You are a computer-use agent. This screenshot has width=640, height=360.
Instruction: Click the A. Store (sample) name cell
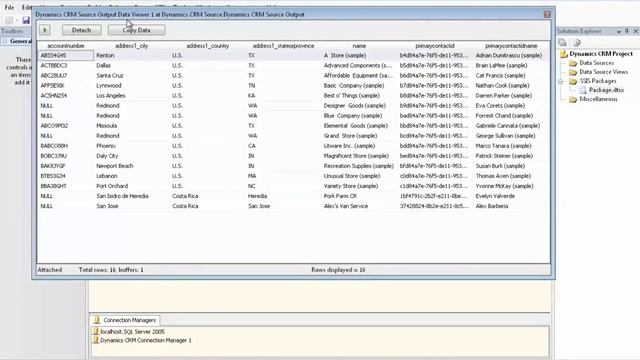pos(359,55)
